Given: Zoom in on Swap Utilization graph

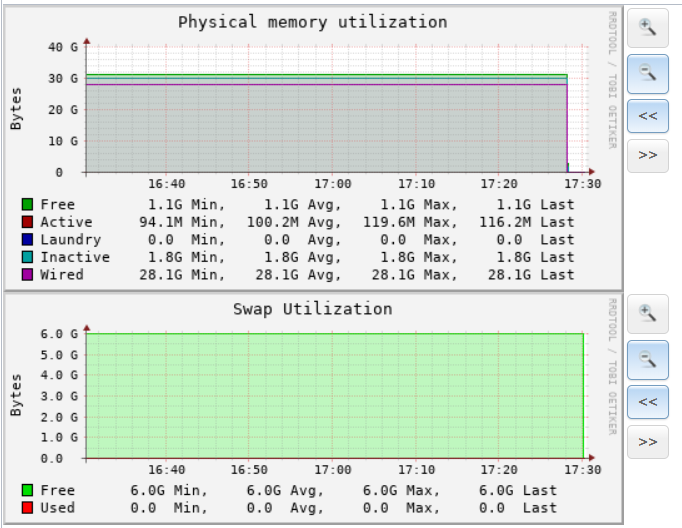Looking at the screenshot, I should [x=647, y=314].
